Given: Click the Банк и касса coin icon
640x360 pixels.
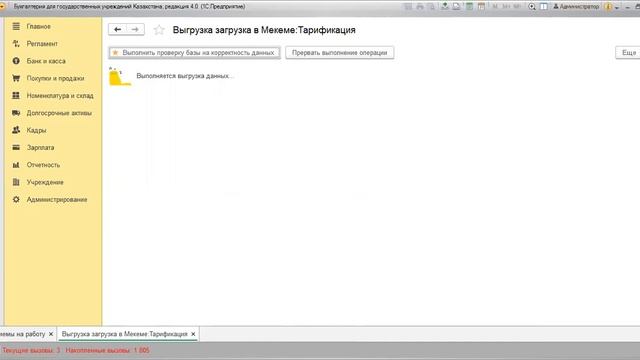Looking at the screenshot, I should [16, 61].
